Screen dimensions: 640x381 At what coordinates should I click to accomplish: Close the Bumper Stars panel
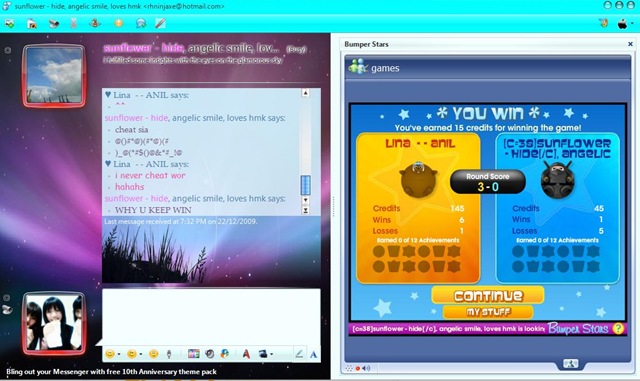click(x=630, y=44)
